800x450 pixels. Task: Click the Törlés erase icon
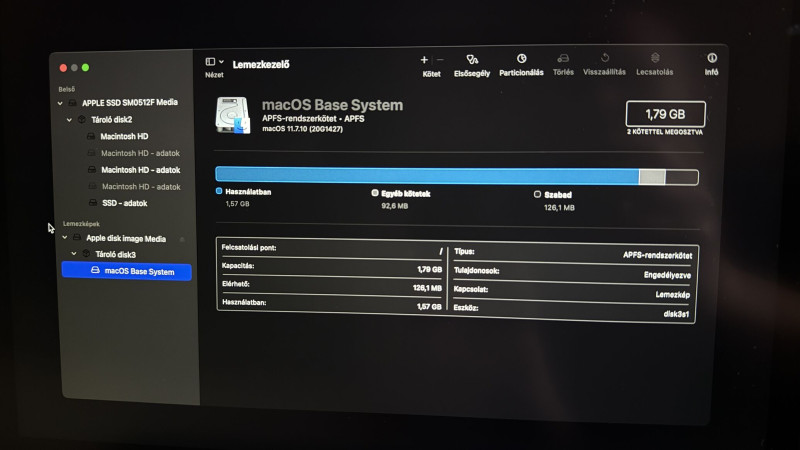pyautogui.click(x=563, y=58)
